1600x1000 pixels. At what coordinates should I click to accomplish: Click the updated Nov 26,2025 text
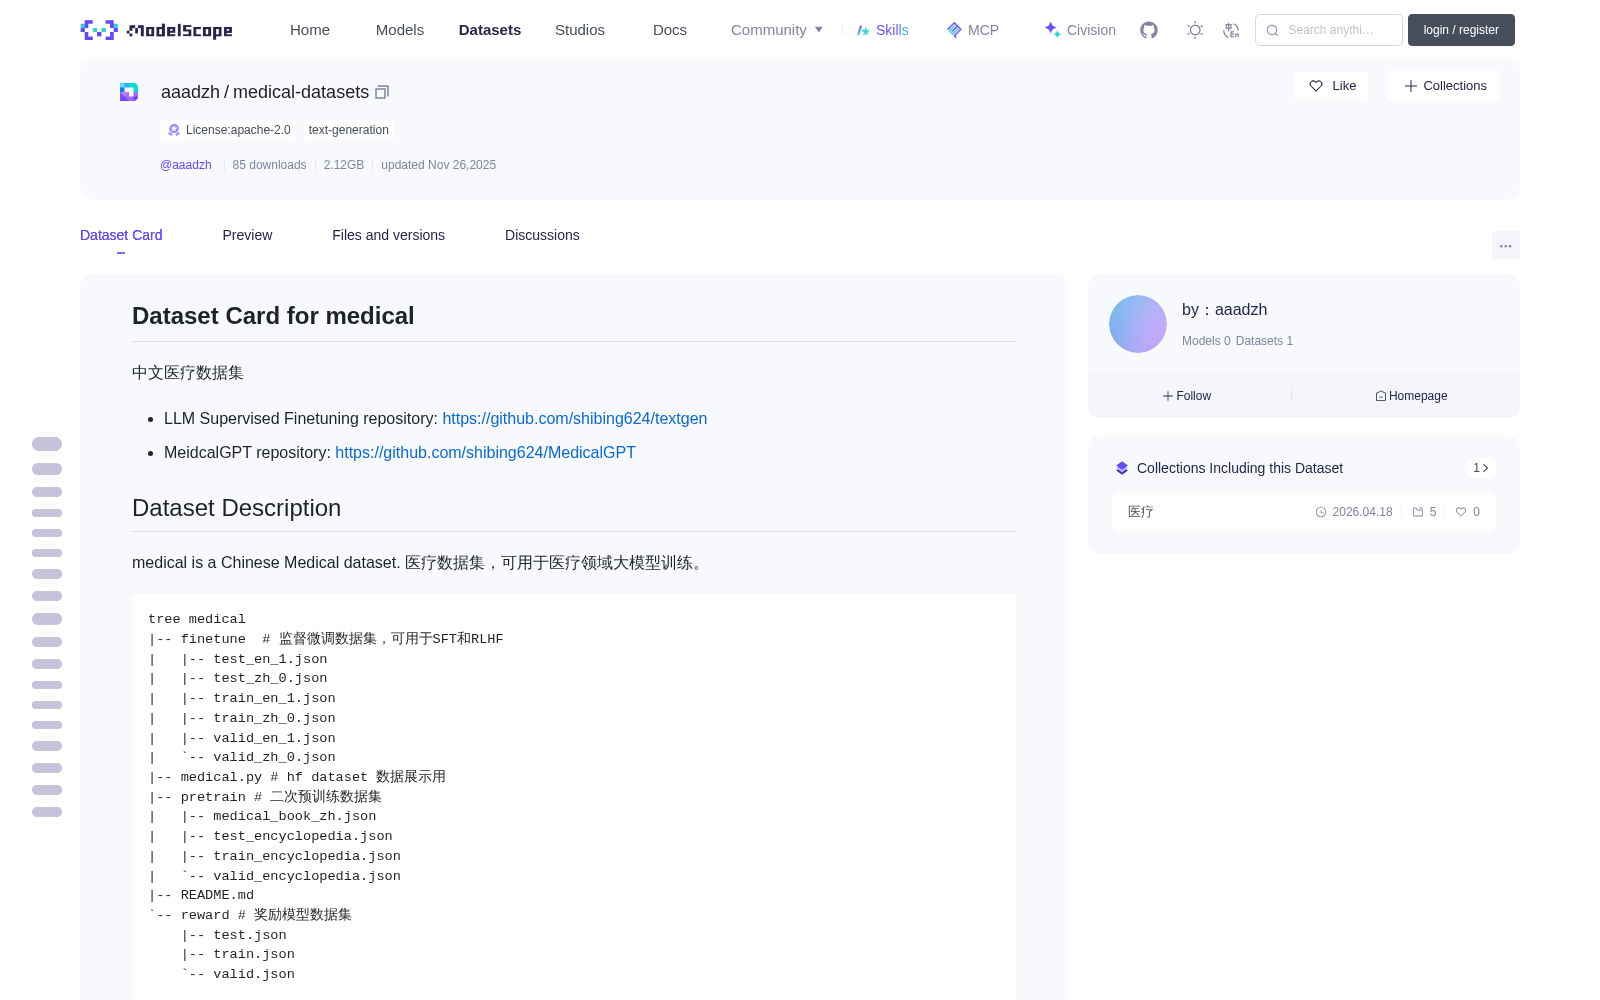pyautogui.click(x=438, y=165)
